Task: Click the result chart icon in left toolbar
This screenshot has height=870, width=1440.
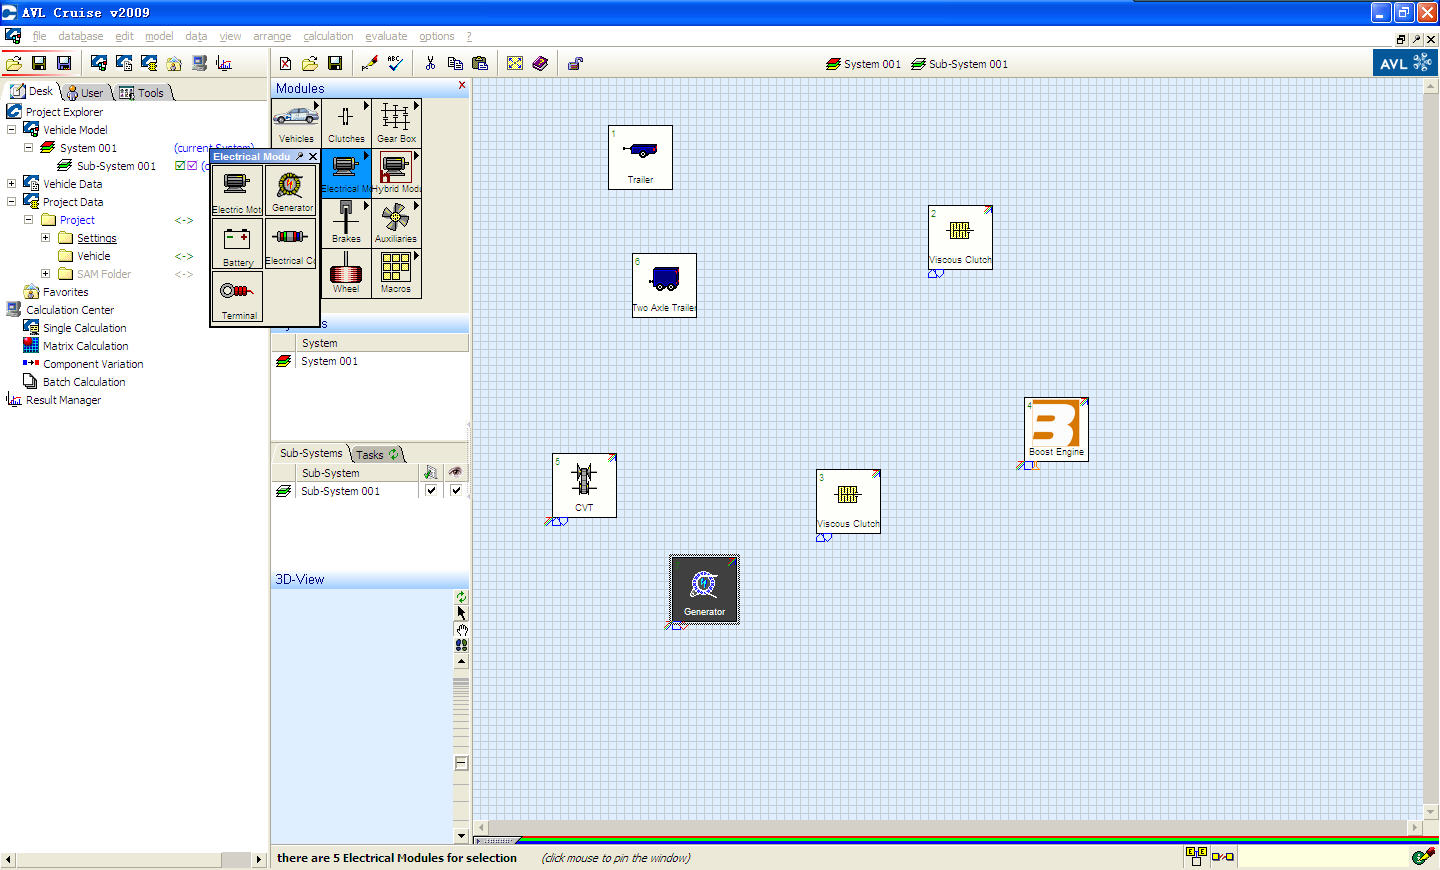Action: click(x=224, y=63)
